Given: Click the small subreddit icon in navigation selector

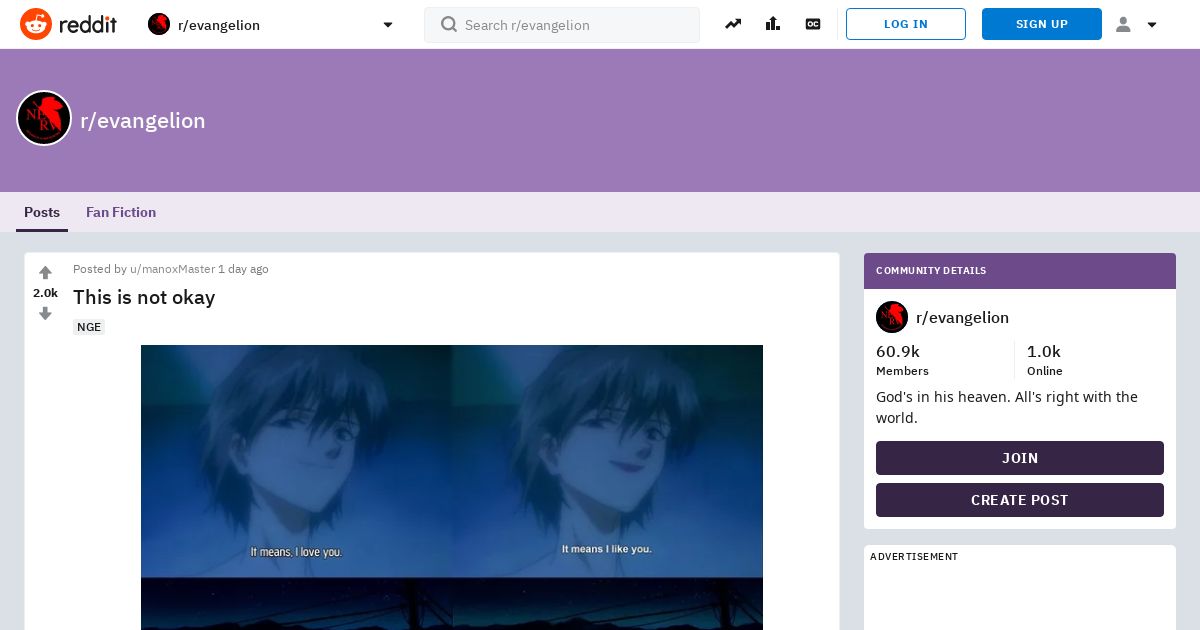Looking at the screenshot, I should (159, 24).
